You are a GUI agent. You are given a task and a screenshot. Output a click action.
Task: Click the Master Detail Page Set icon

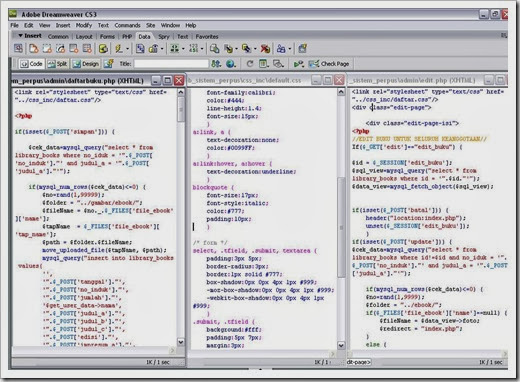[214, 49]
